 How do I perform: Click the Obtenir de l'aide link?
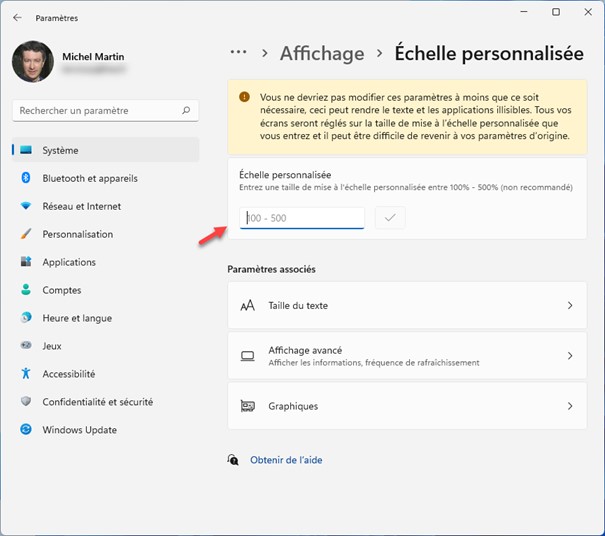(x=286, y=460)
